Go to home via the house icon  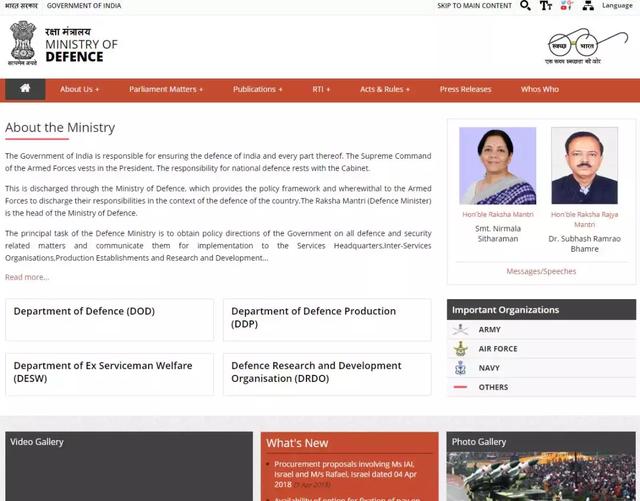pyautogui.click(x=25, y=89)
